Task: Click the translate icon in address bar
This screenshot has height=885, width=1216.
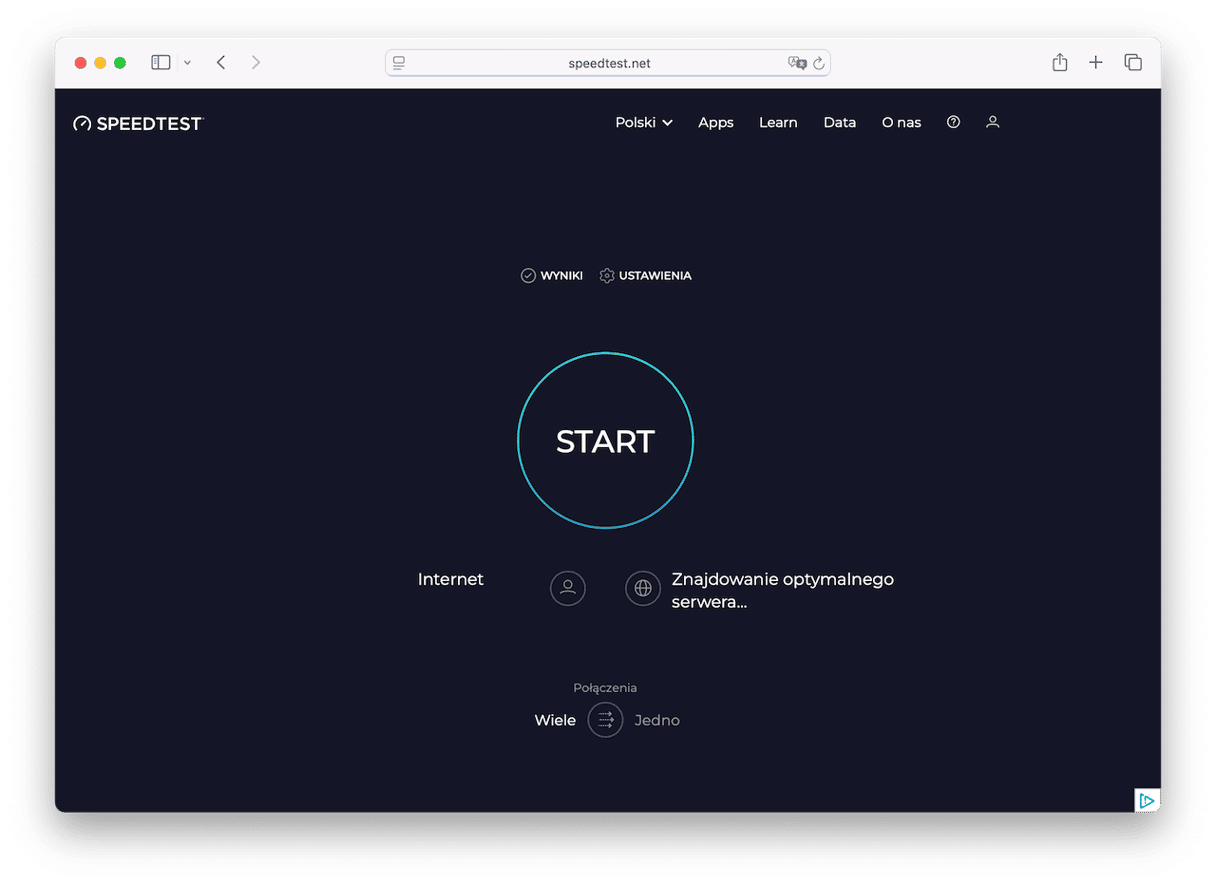Action: pos(796,63)
